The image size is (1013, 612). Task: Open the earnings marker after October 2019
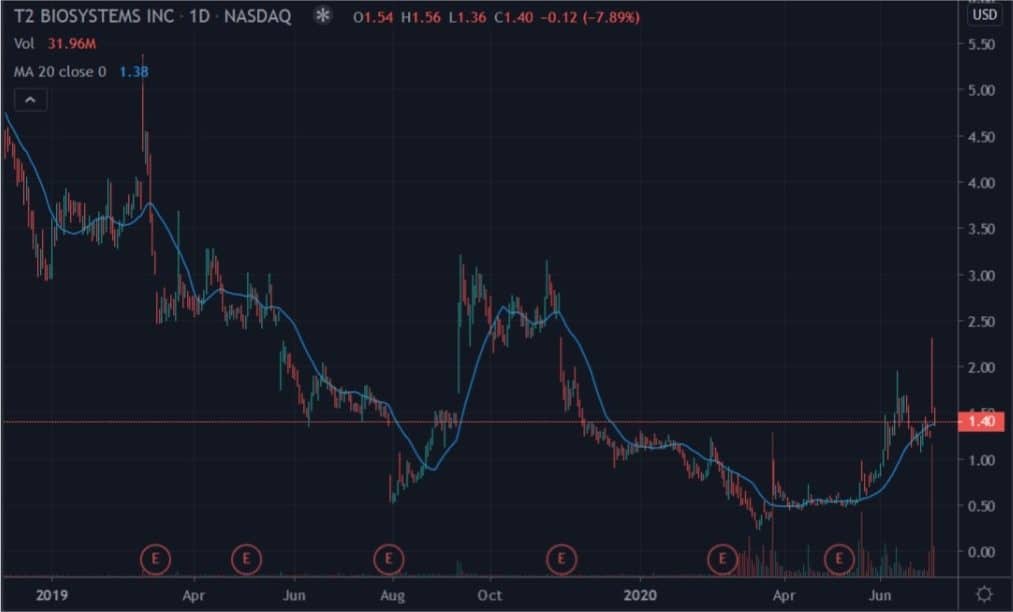[561, 558]
